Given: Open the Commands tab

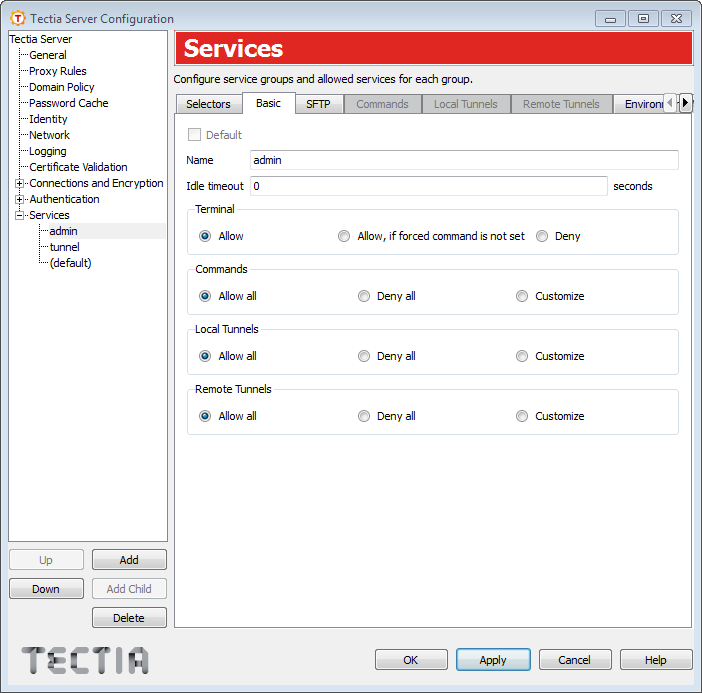Looking at the screenshot, I should [382, 104].
